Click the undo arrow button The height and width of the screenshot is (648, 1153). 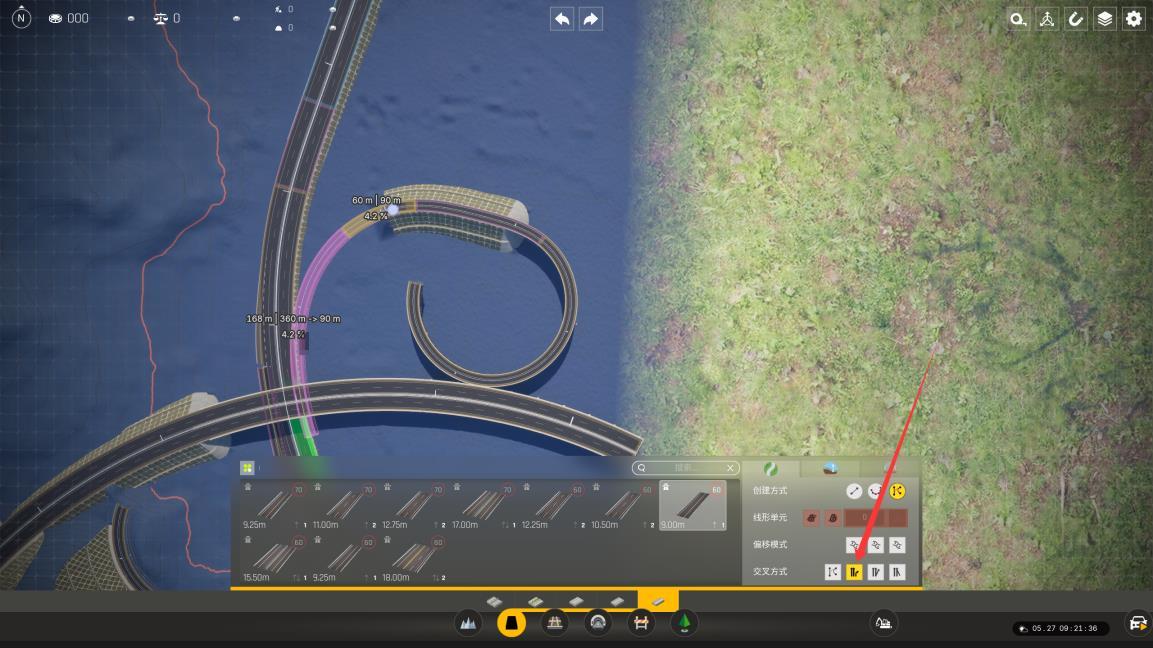[x=562, y=19]
